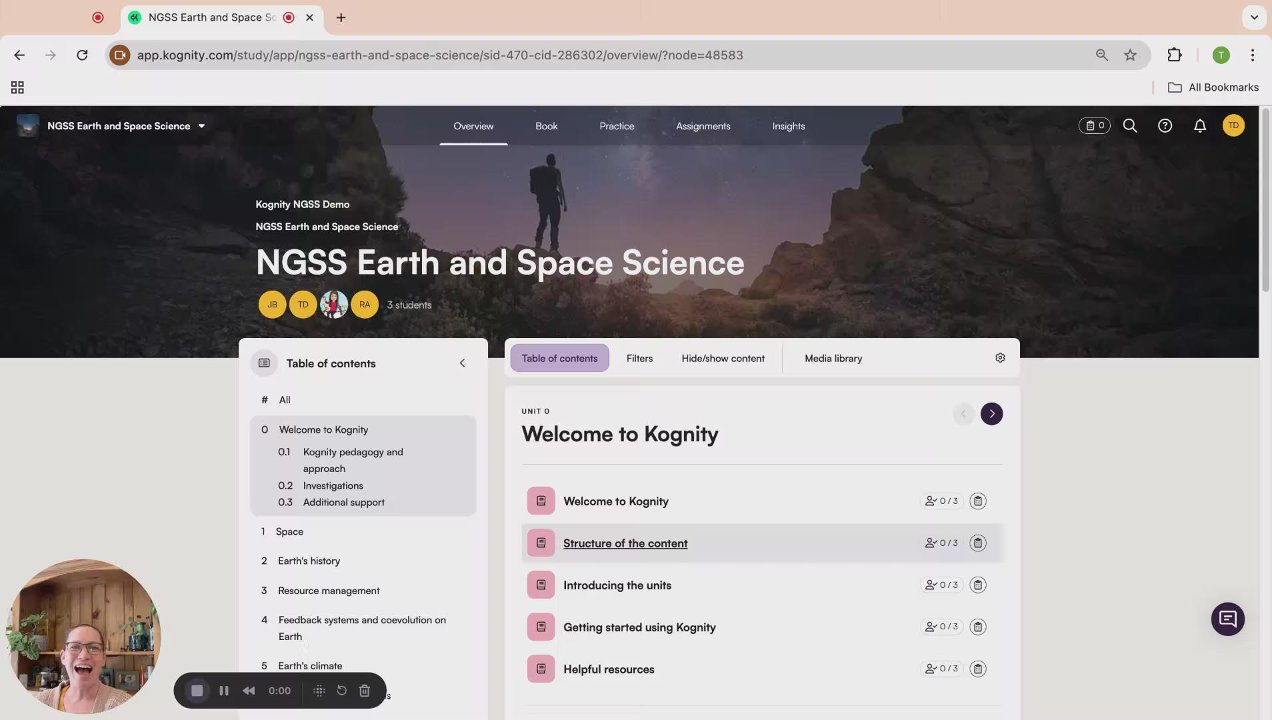Switch to the Overview tab

point(473,126)
